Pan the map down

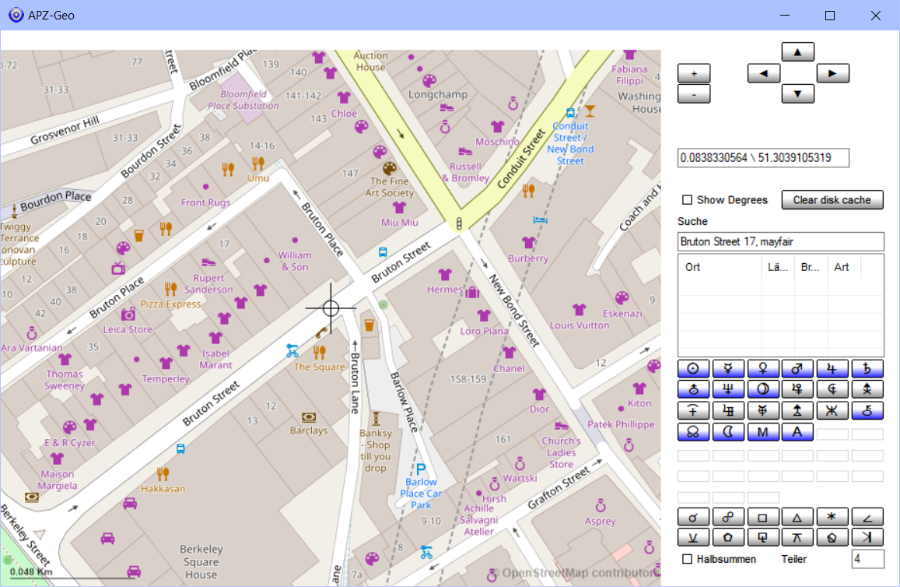(798, 94)
